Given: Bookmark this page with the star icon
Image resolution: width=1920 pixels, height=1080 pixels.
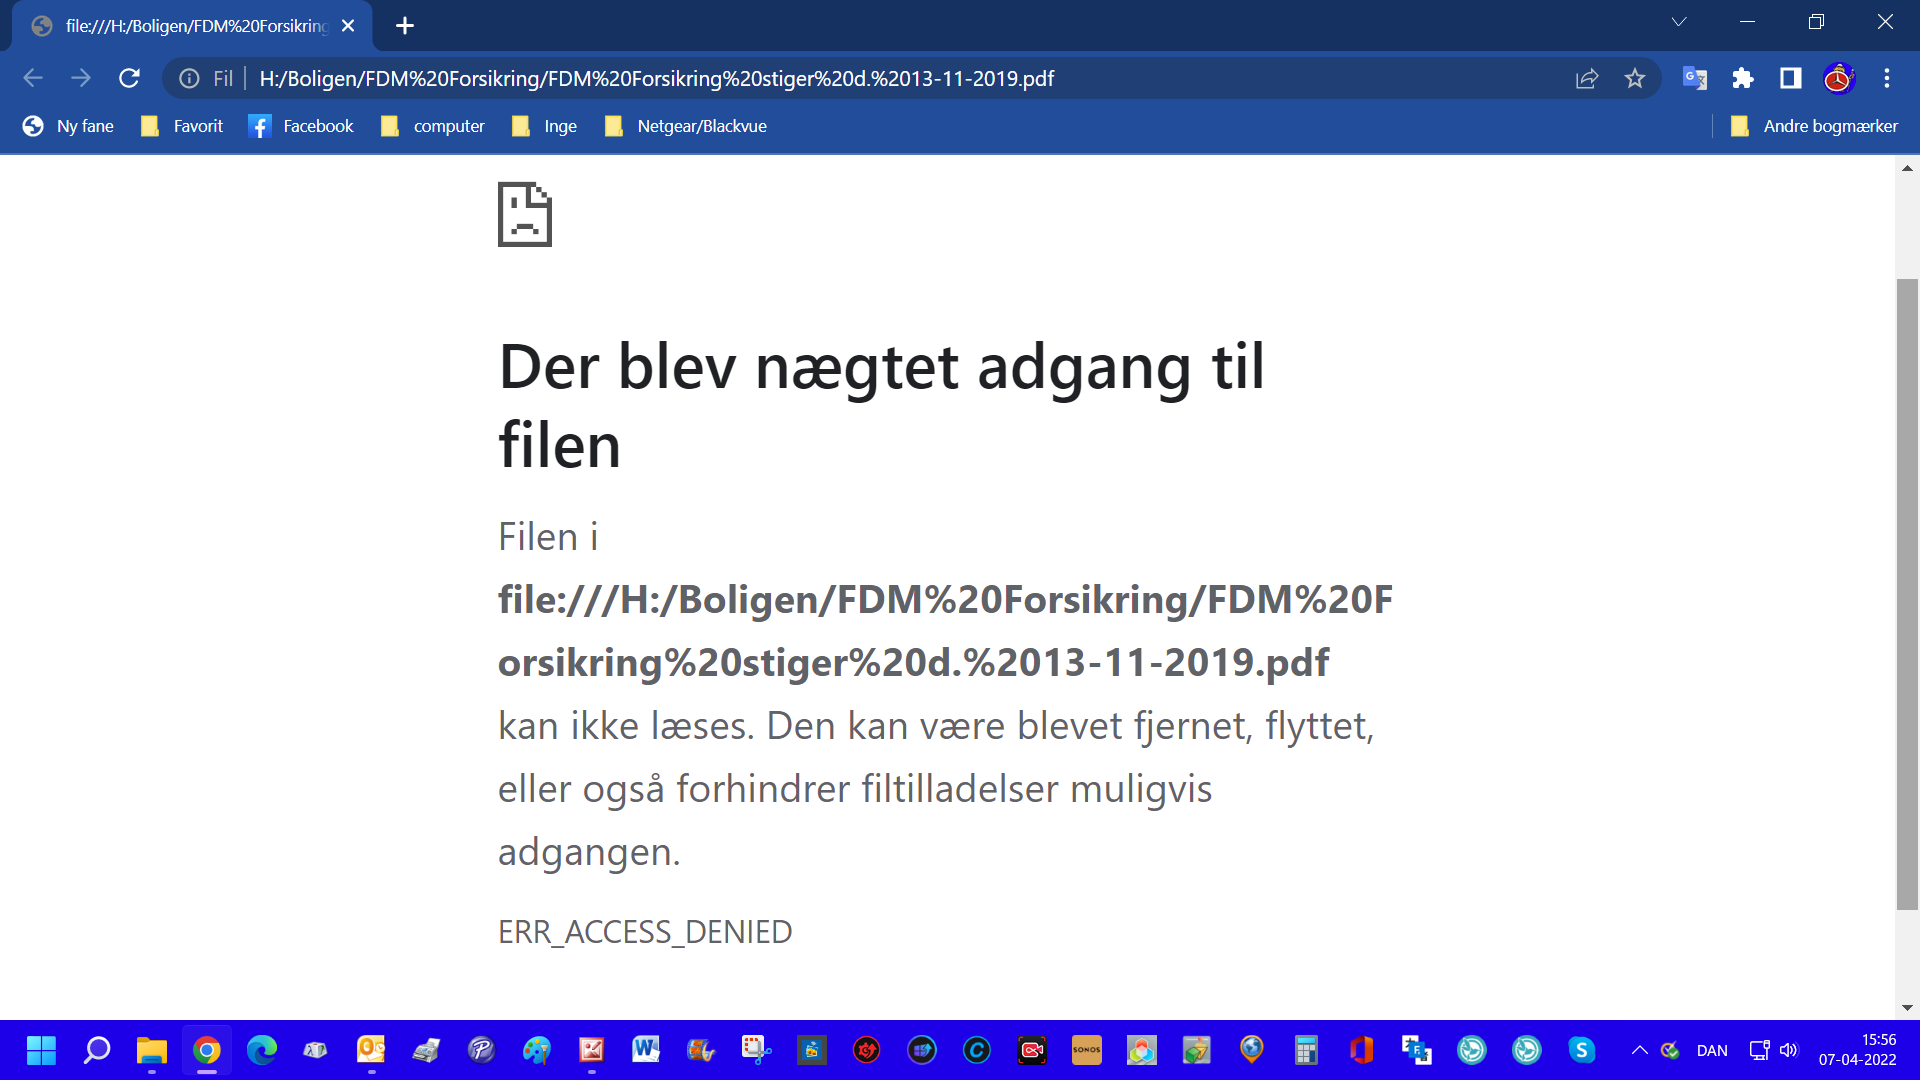Looking at the screenshot, I should [1635, 78].
